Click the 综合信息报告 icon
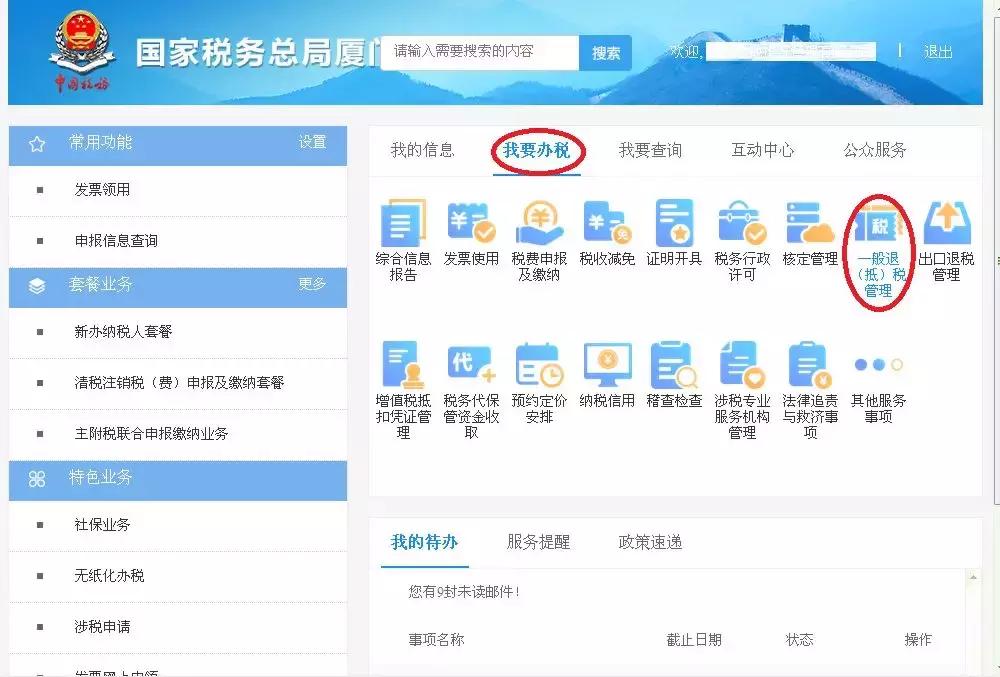The image size is (1000, 677). coord(402,238)
